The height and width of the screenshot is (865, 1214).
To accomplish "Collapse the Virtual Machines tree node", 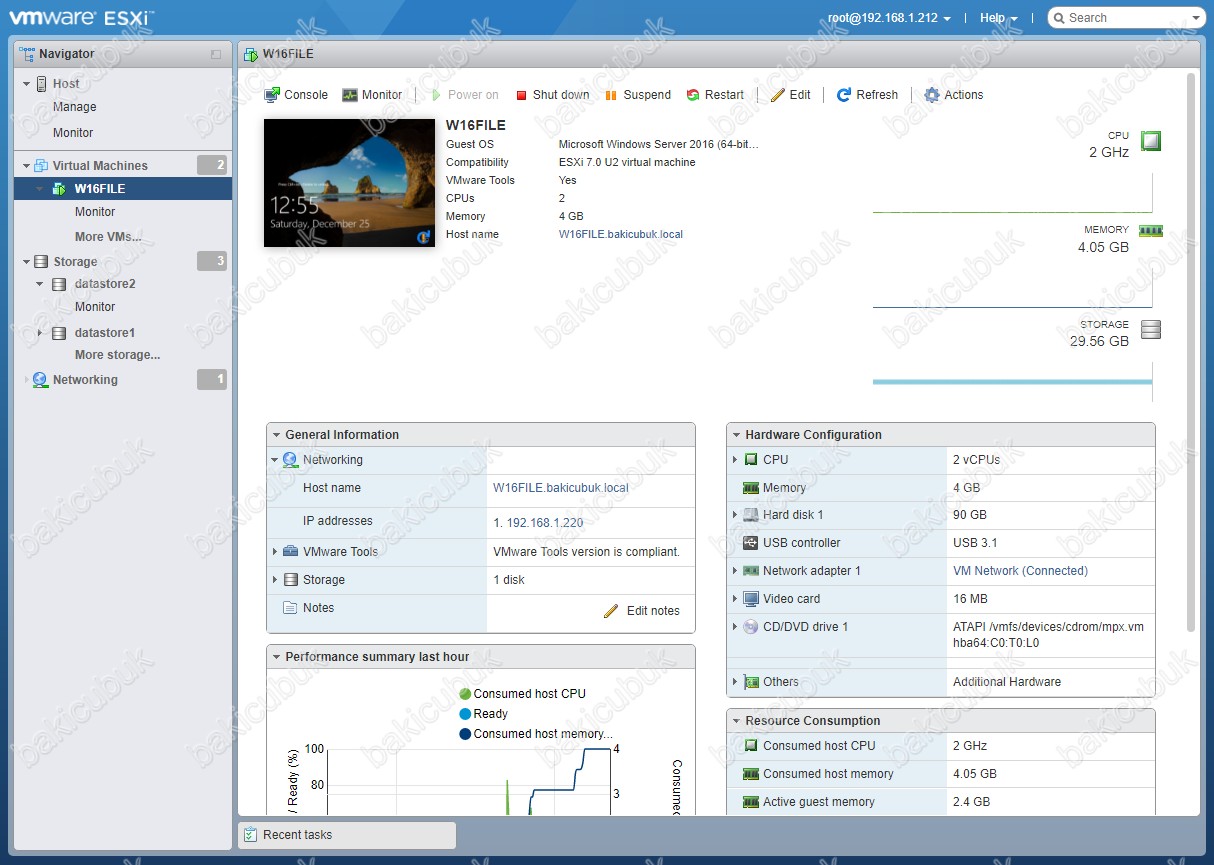I will [27, 166].
